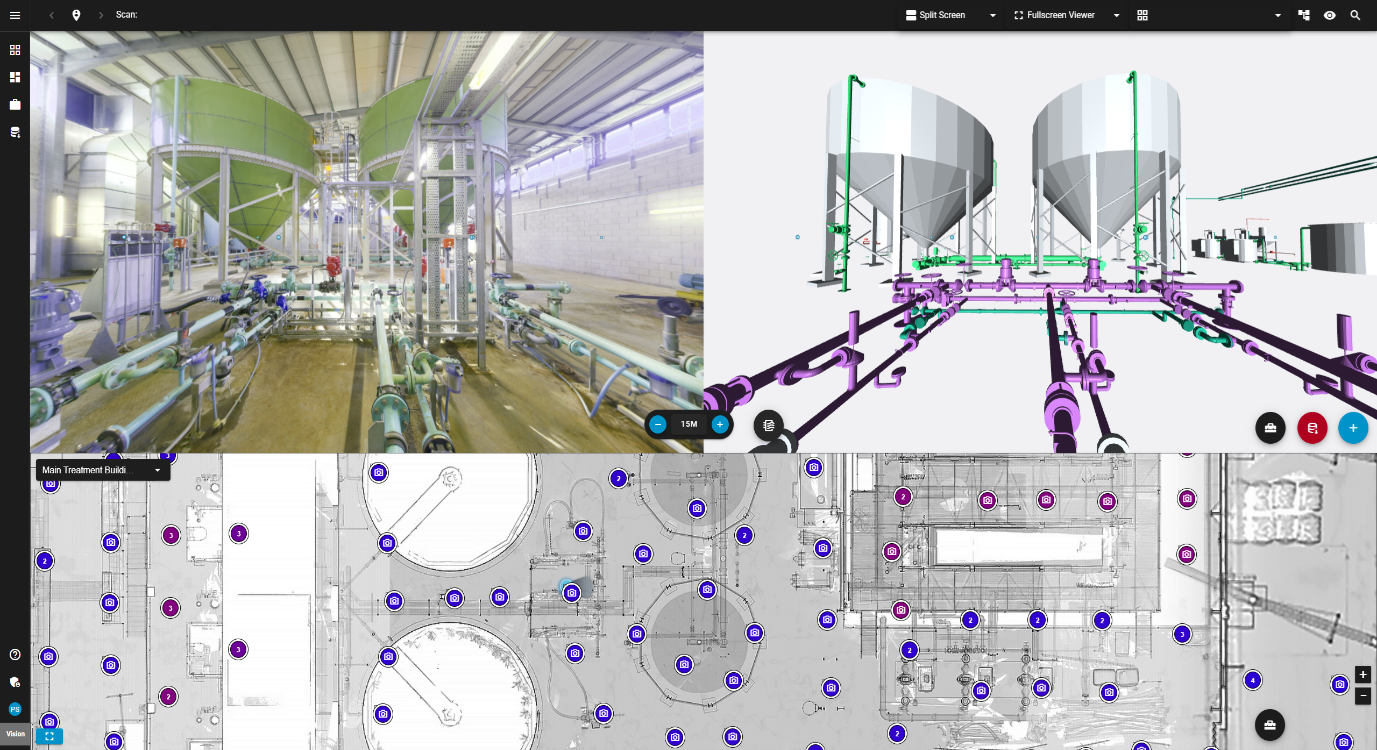Click the blue plus add button
Viewport: 1377px width, 750px height.
click(x=1353, y=428)
